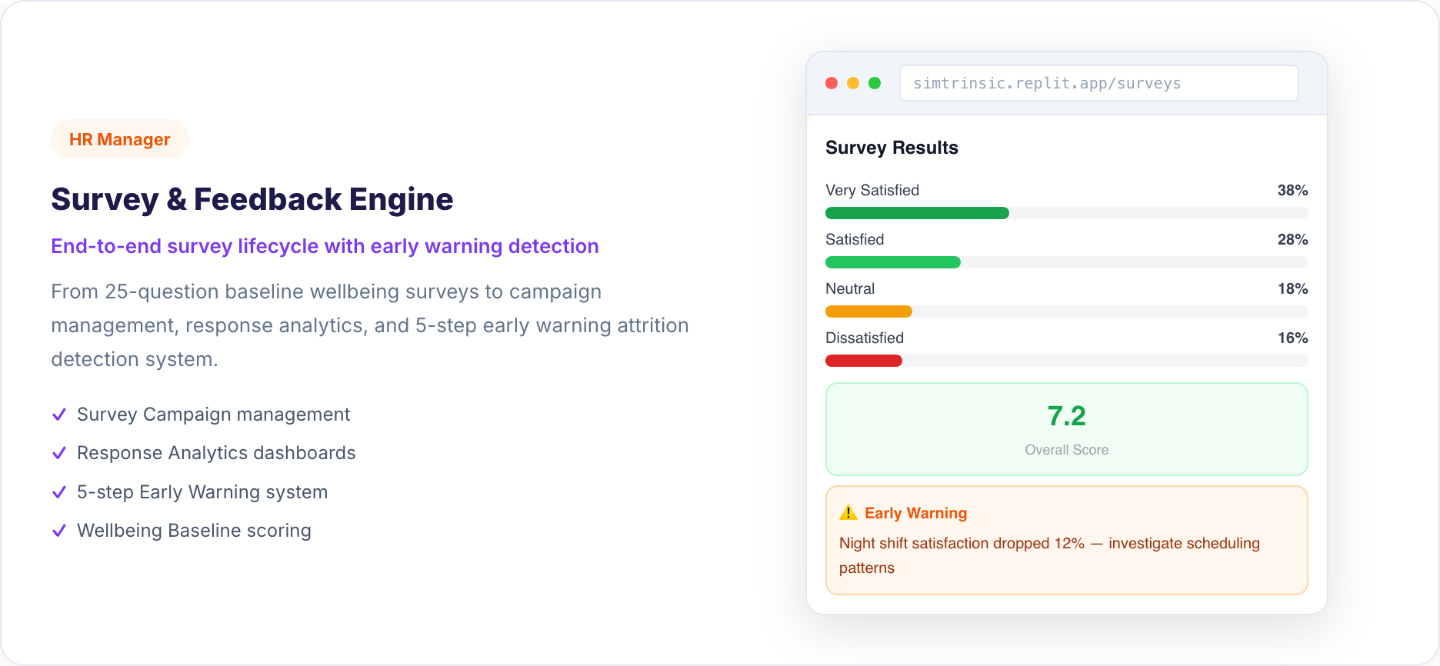Open the early warning detection subtitle link

point(324,246)
